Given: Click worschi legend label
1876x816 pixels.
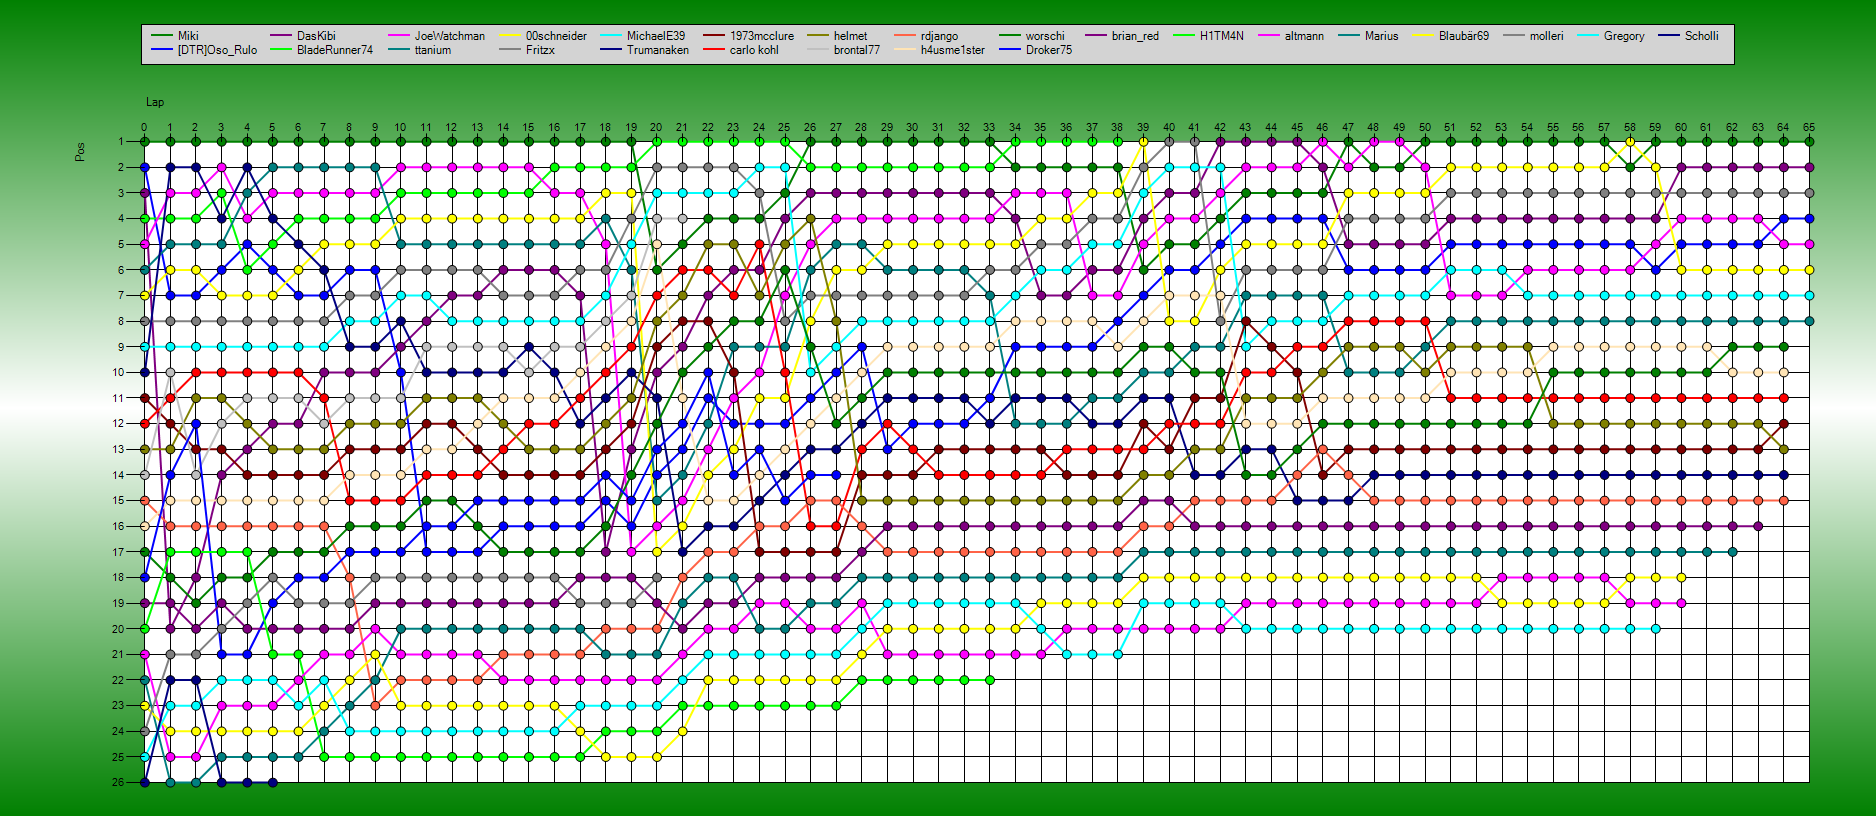Looking at the screenshot, I should 1045,36.
